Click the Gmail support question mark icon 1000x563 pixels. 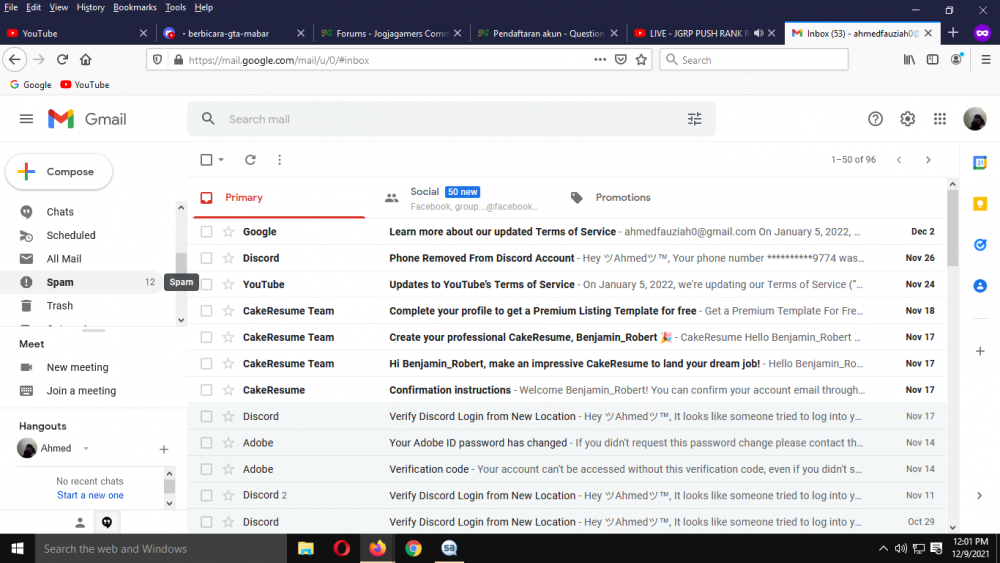[875, 119]
